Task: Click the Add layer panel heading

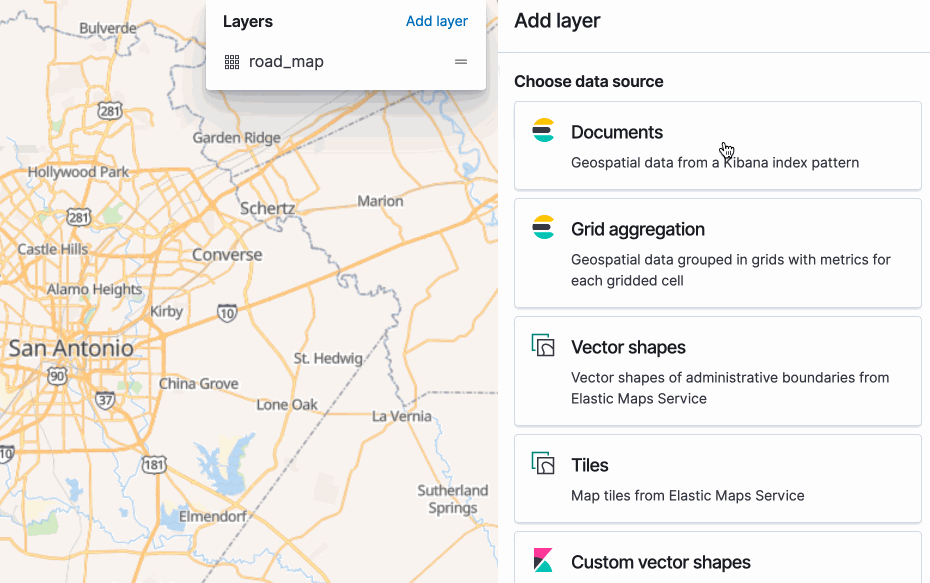Action: coord(557,21)
